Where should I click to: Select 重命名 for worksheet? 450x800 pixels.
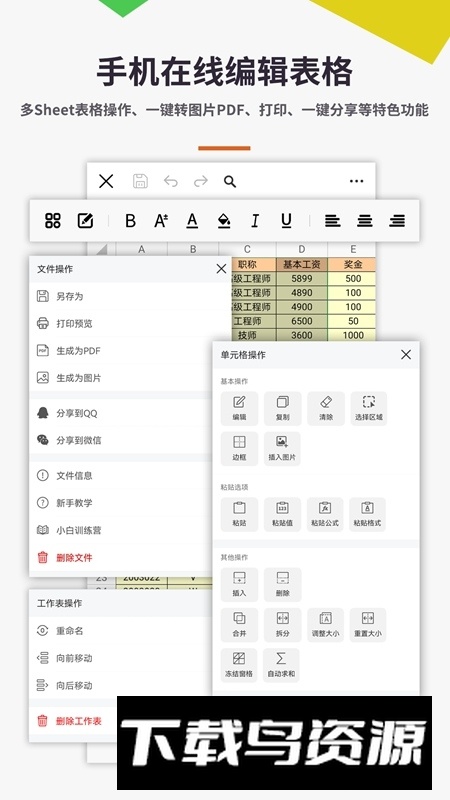tap(120, 631)
